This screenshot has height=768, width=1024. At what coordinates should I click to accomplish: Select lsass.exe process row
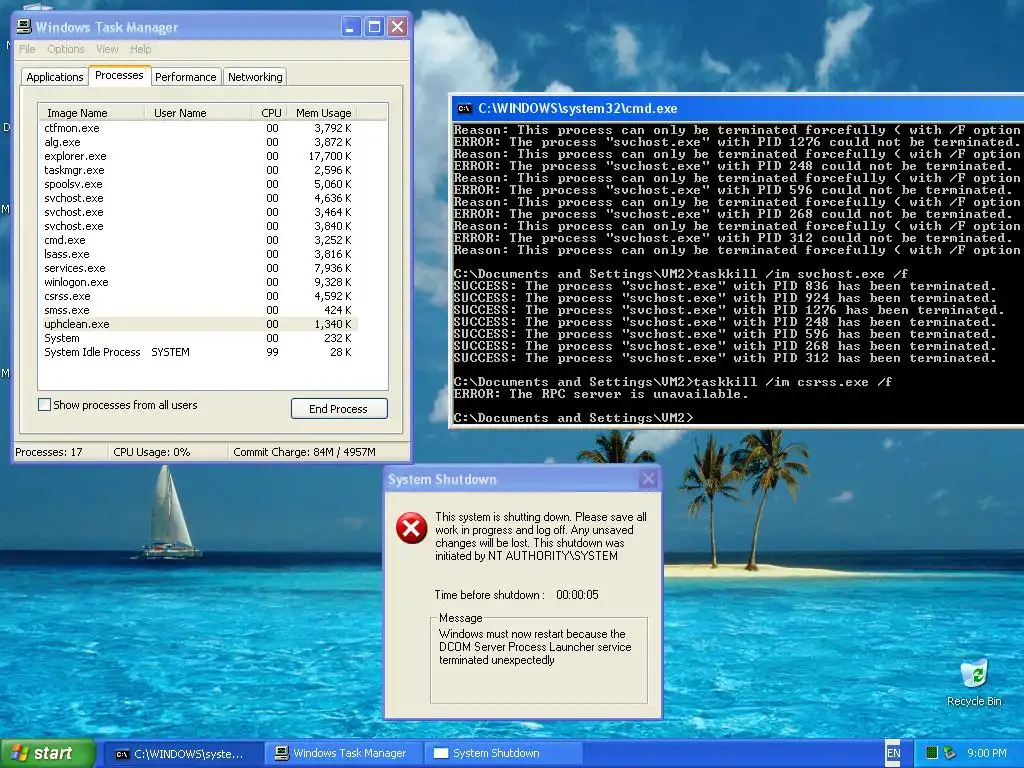[x=198, y=254]
